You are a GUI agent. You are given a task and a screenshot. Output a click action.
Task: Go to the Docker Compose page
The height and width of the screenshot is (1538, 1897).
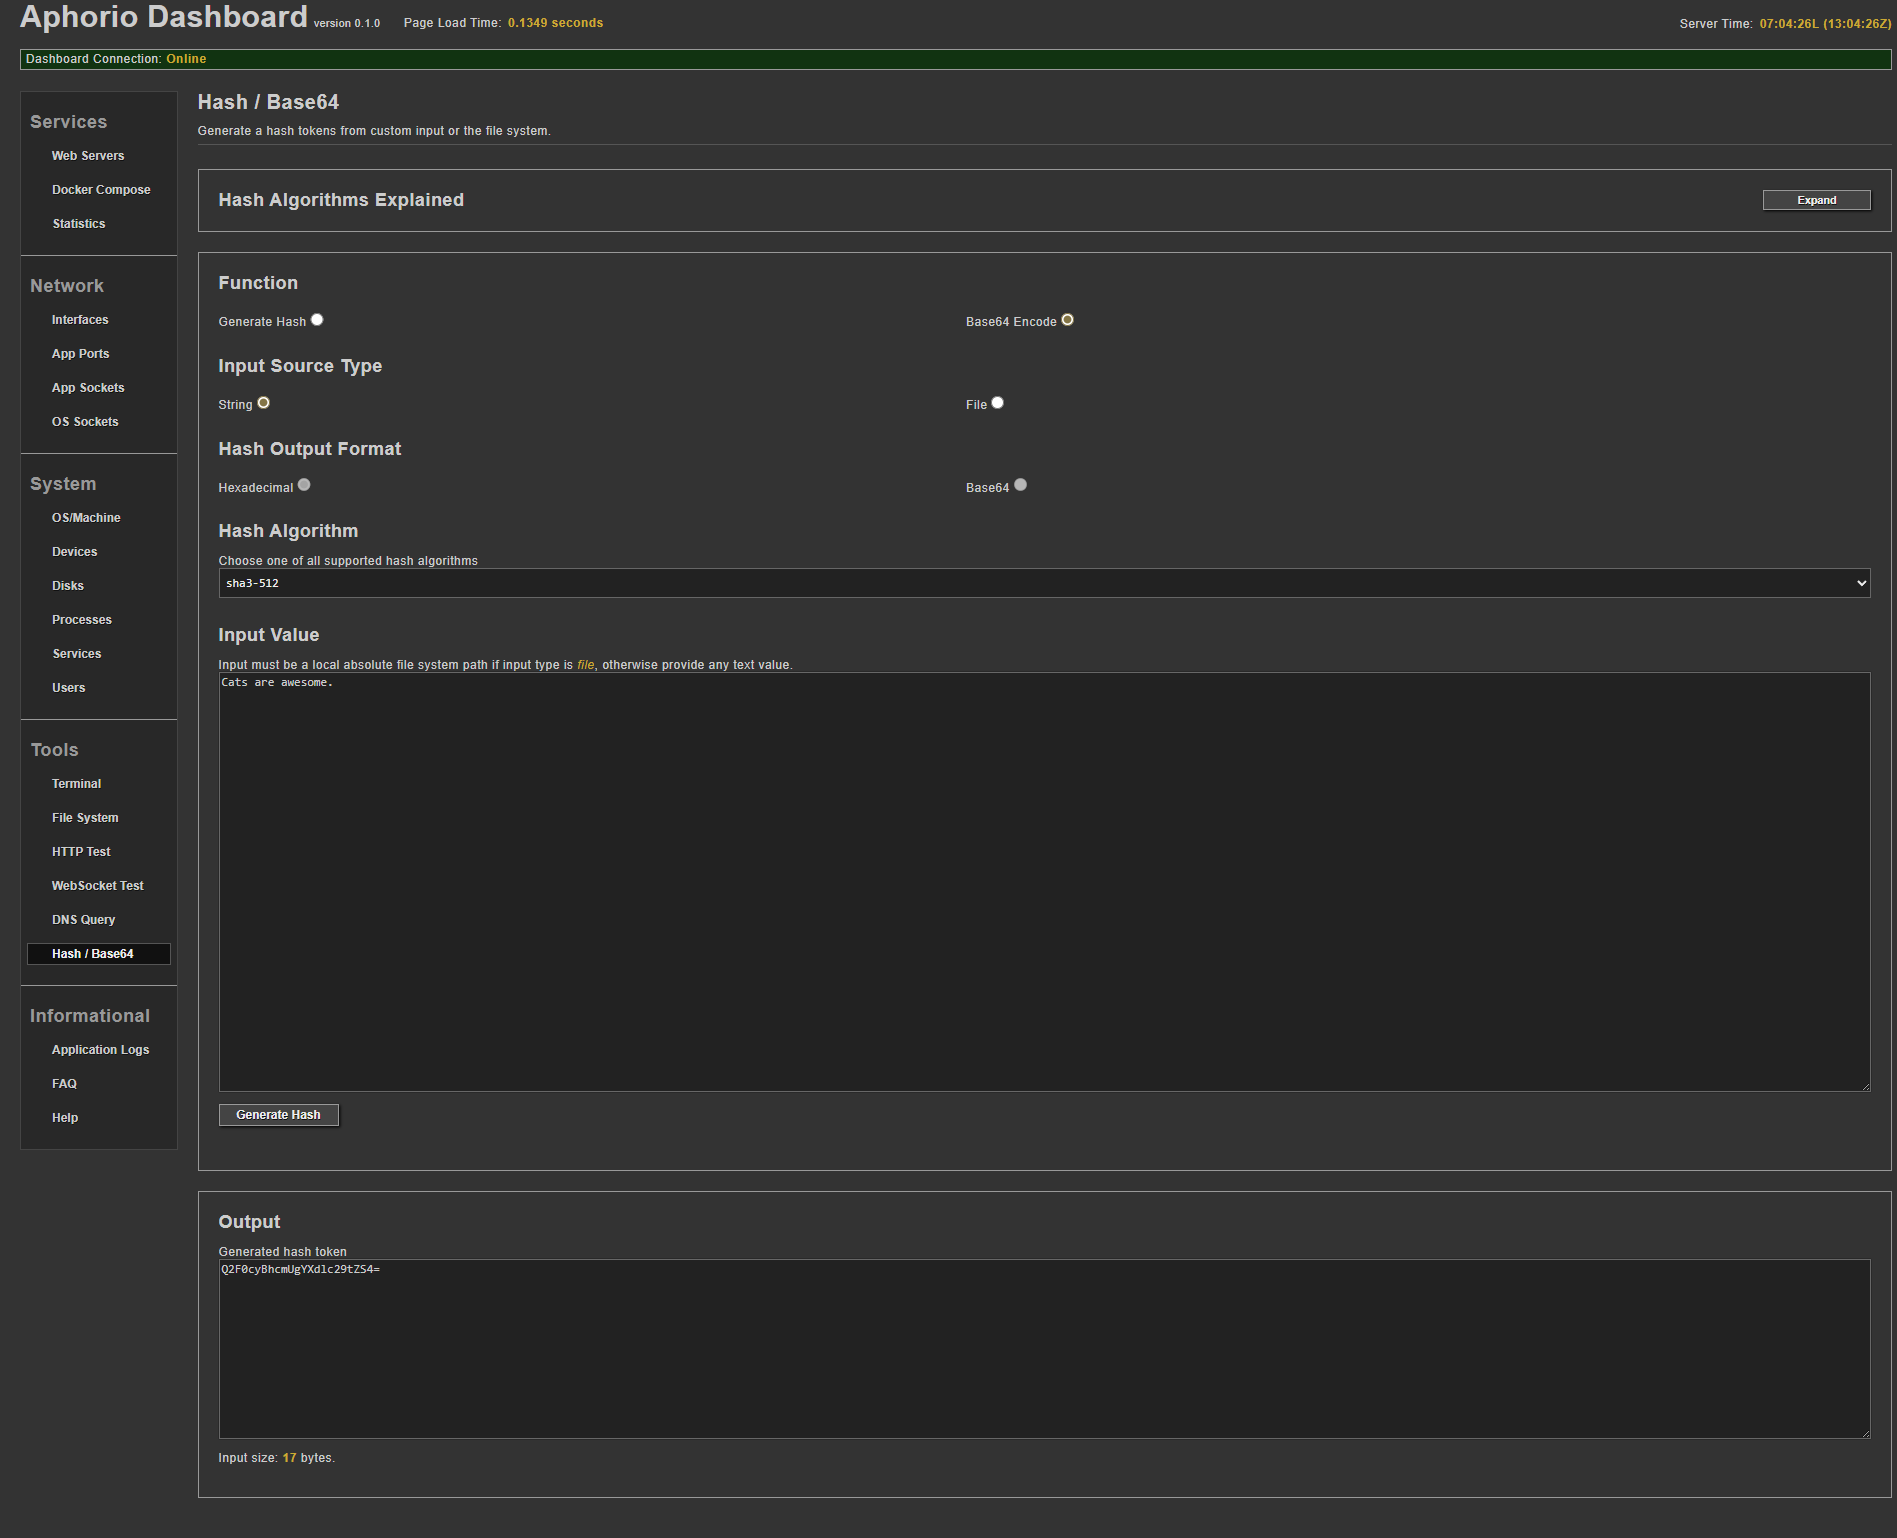[x=101, y=190]
